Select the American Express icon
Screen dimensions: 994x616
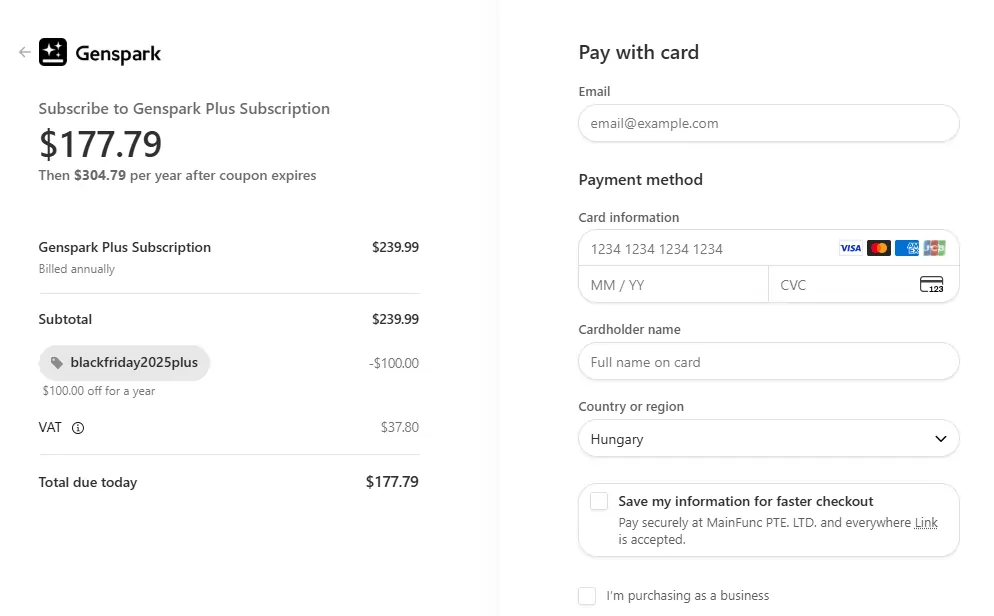(x=906, y=247)
